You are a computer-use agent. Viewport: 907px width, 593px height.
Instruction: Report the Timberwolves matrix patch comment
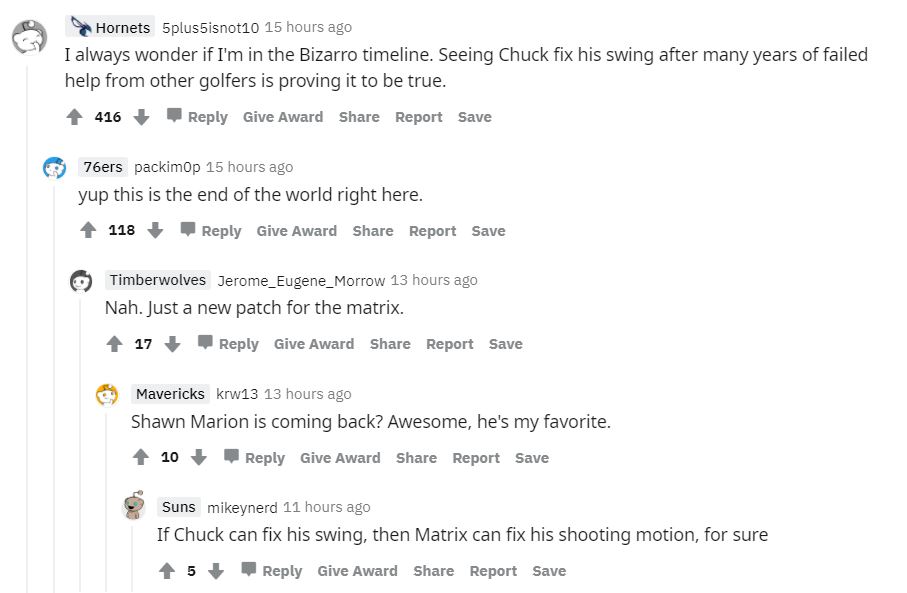pos(449,344)
